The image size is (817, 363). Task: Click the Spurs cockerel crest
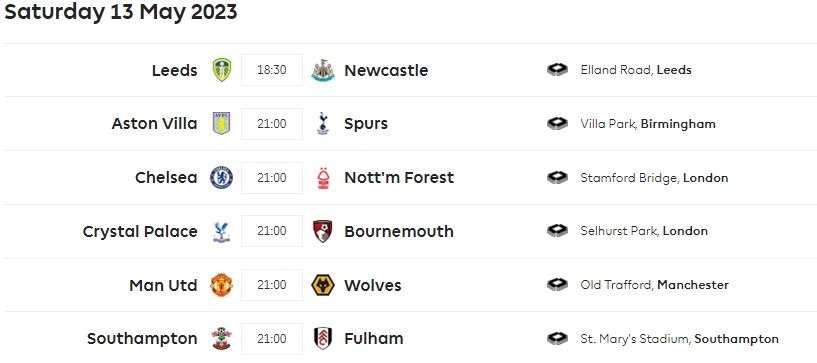click(x=323, y=124)
